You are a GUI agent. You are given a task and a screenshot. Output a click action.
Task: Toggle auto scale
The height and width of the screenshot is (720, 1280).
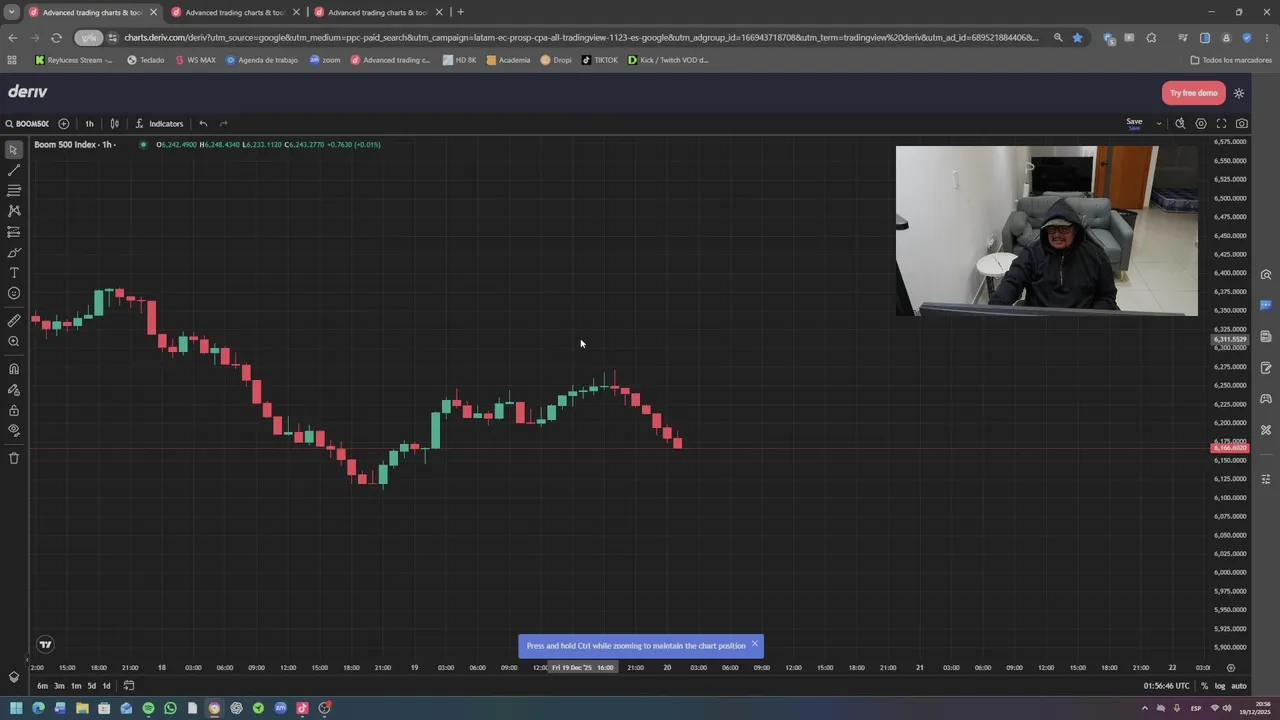1238,686
